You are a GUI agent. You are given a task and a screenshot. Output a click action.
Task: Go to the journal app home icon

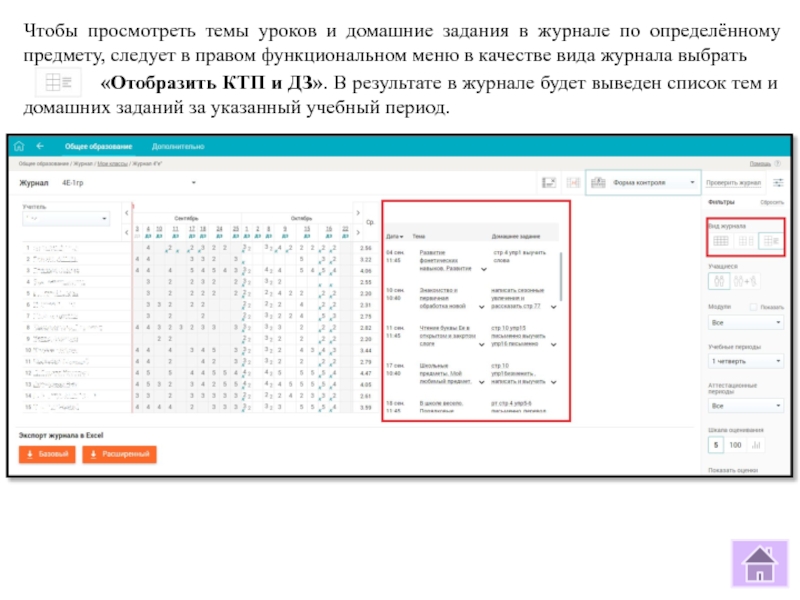[19, 146]
